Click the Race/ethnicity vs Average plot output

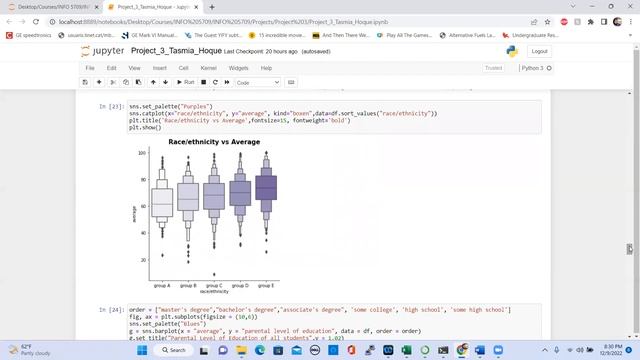click(207, 216)
